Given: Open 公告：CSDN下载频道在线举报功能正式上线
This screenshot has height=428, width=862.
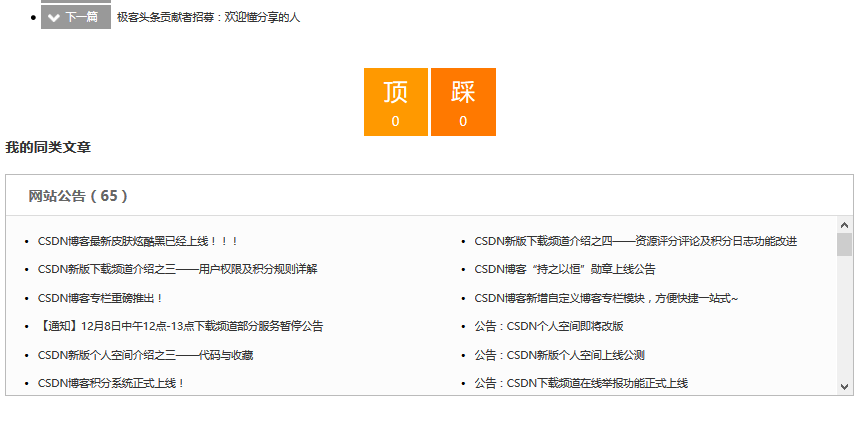Looking at the screenshot, I should [x=581, y=383].
